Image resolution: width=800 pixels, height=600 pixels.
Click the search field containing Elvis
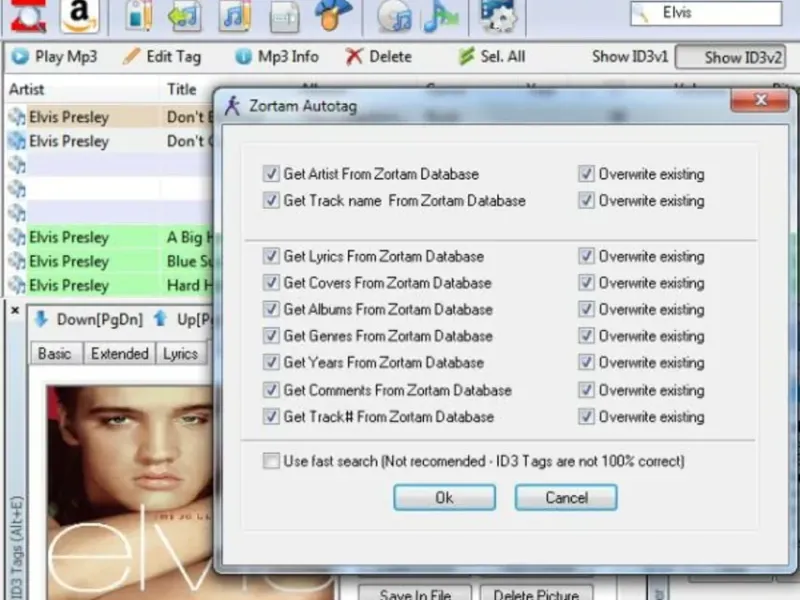click(706, 13)
